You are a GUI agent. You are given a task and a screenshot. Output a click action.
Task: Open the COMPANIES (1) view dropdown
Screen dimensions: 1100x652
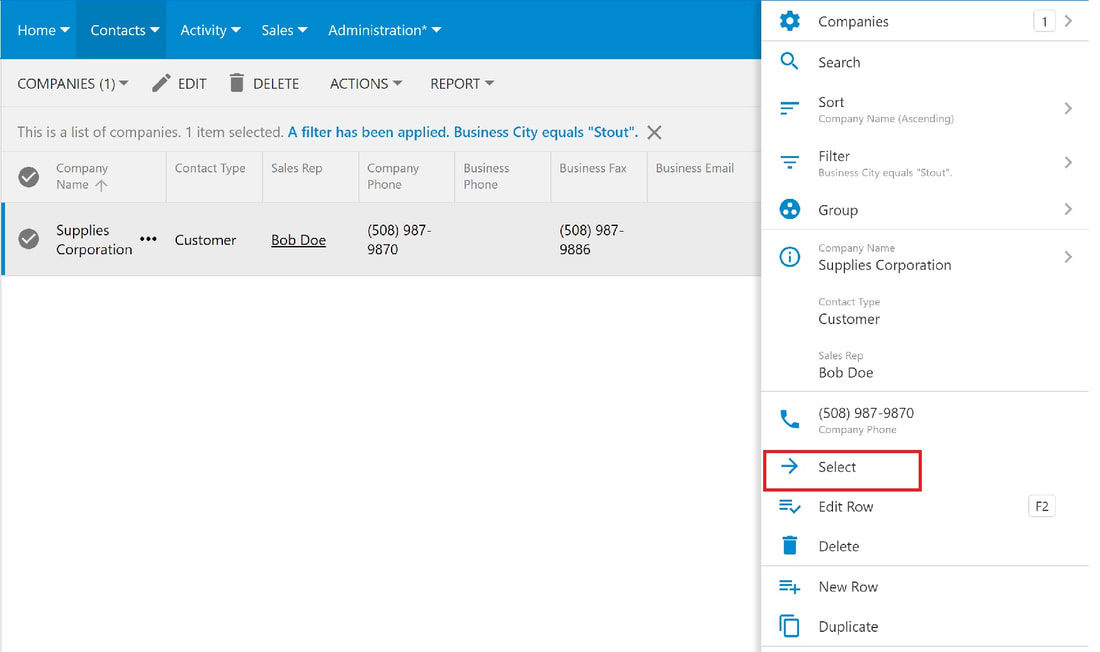[x=73, y=84]
